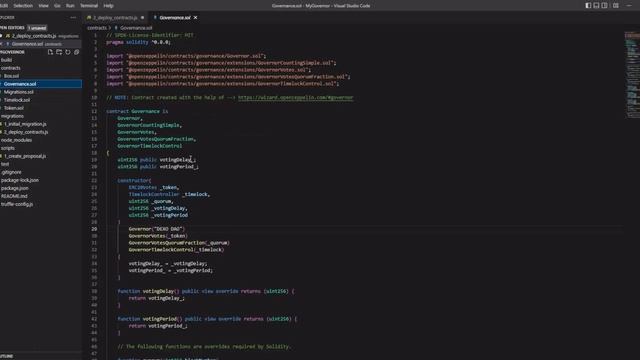
Task: Click 'return votingPeriod_;' on line 43
Action: (158, 326)
